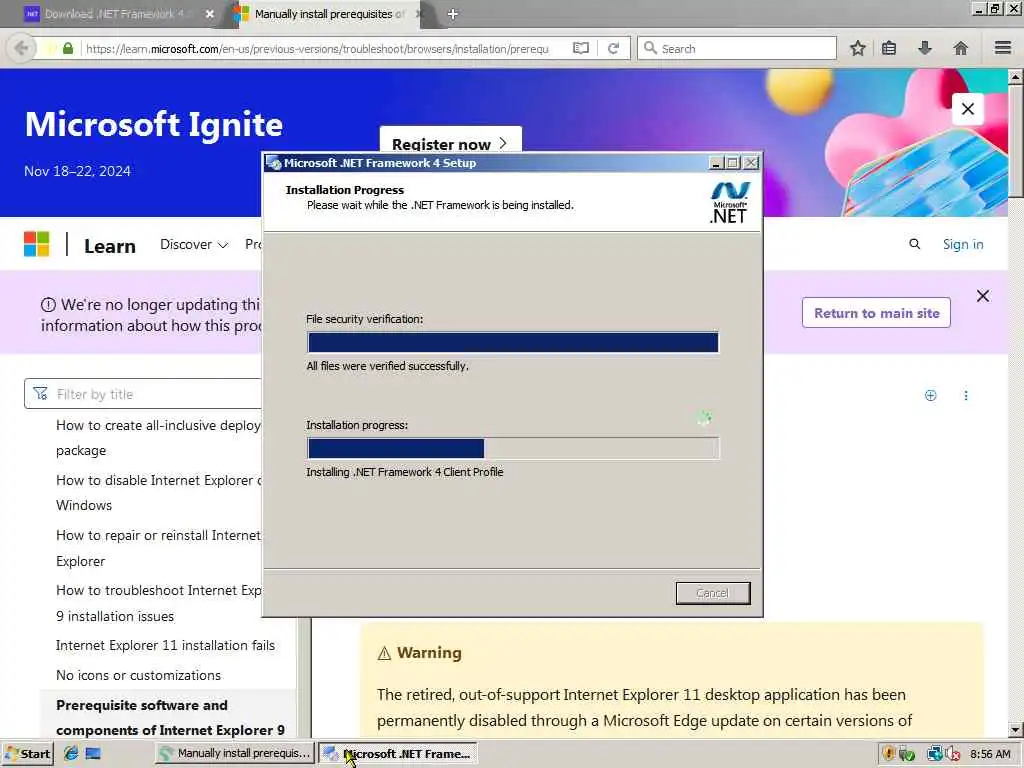Open How to create all-inclusive deployment package
The height and width of the screenshot is (768, 1024).
158,438
